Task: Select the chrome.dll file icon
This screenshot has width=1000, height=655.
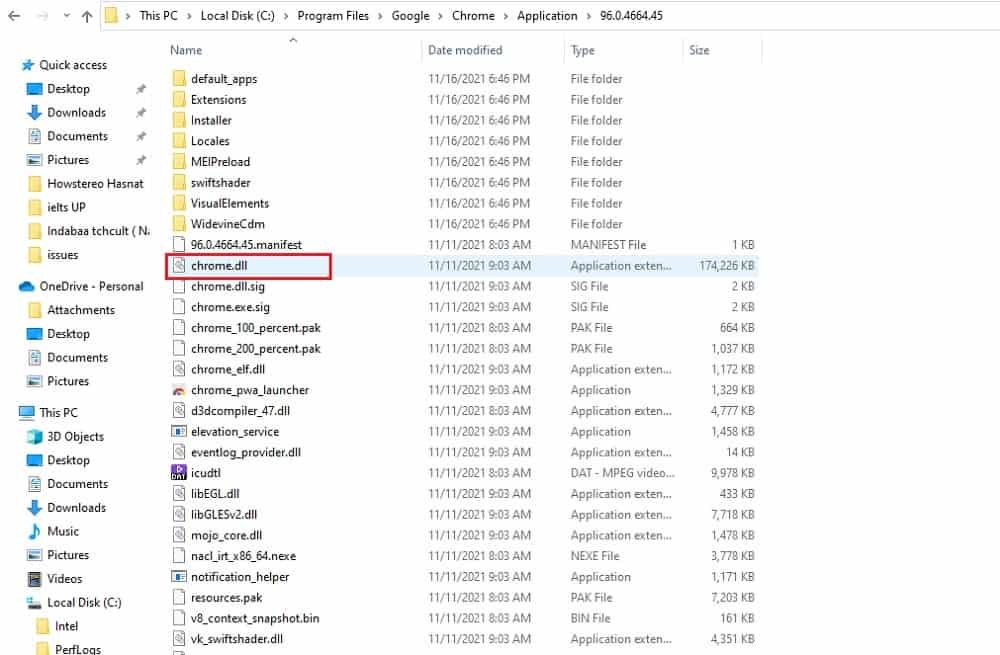Action: click(179, 265)
